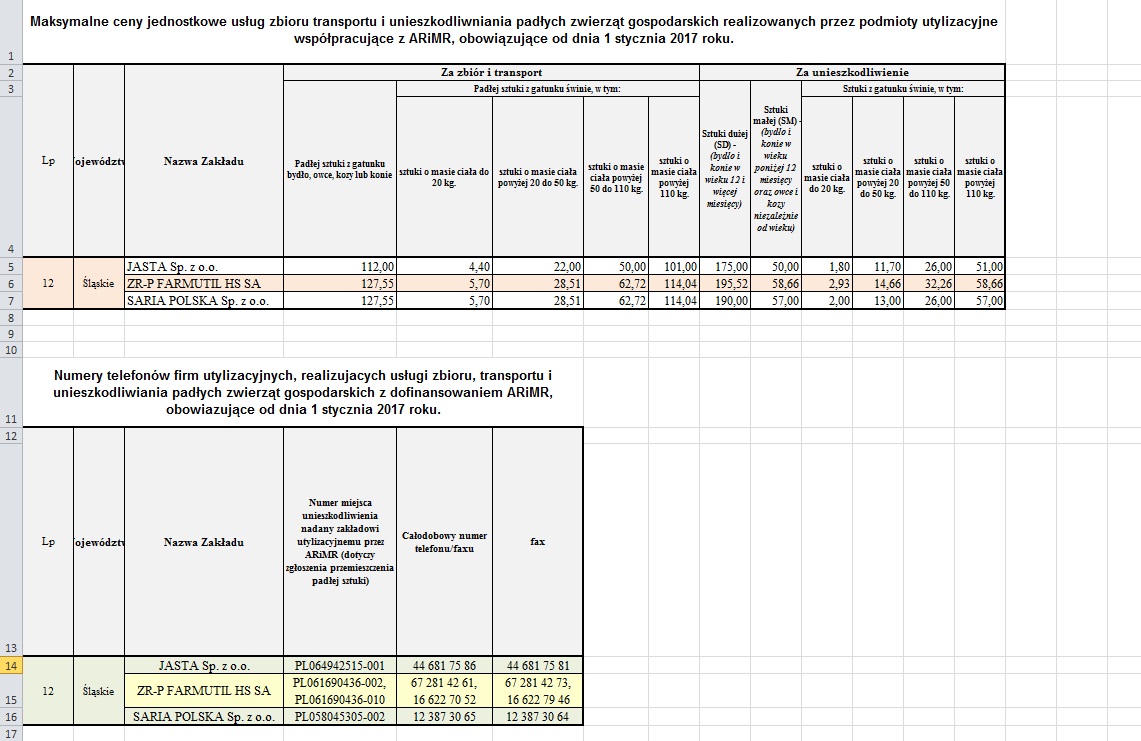Select the cell with value 22,00
Screen dimensions: 1141x741
click(x=538, y=266)
